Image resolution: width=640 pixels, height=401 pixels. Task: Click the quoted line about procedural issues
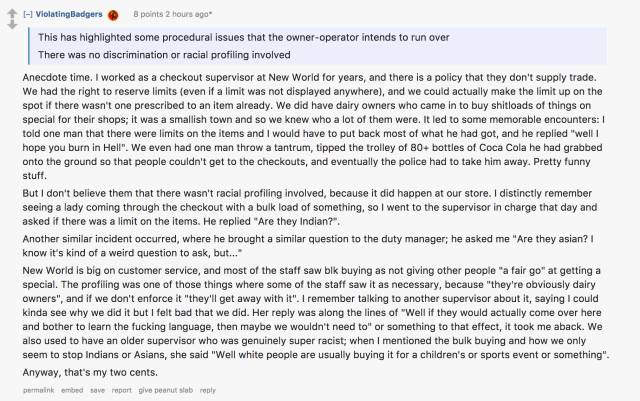tap(244, 38)
